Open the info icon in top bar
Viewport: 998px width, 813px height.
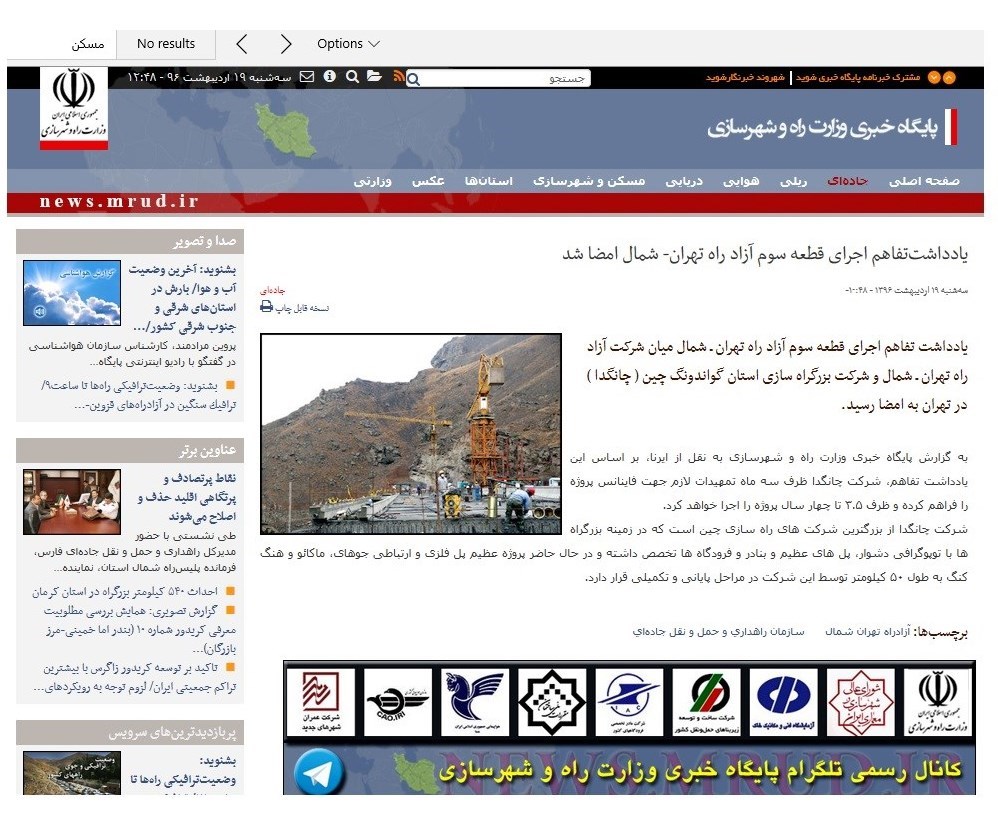[x=329, y=77]
